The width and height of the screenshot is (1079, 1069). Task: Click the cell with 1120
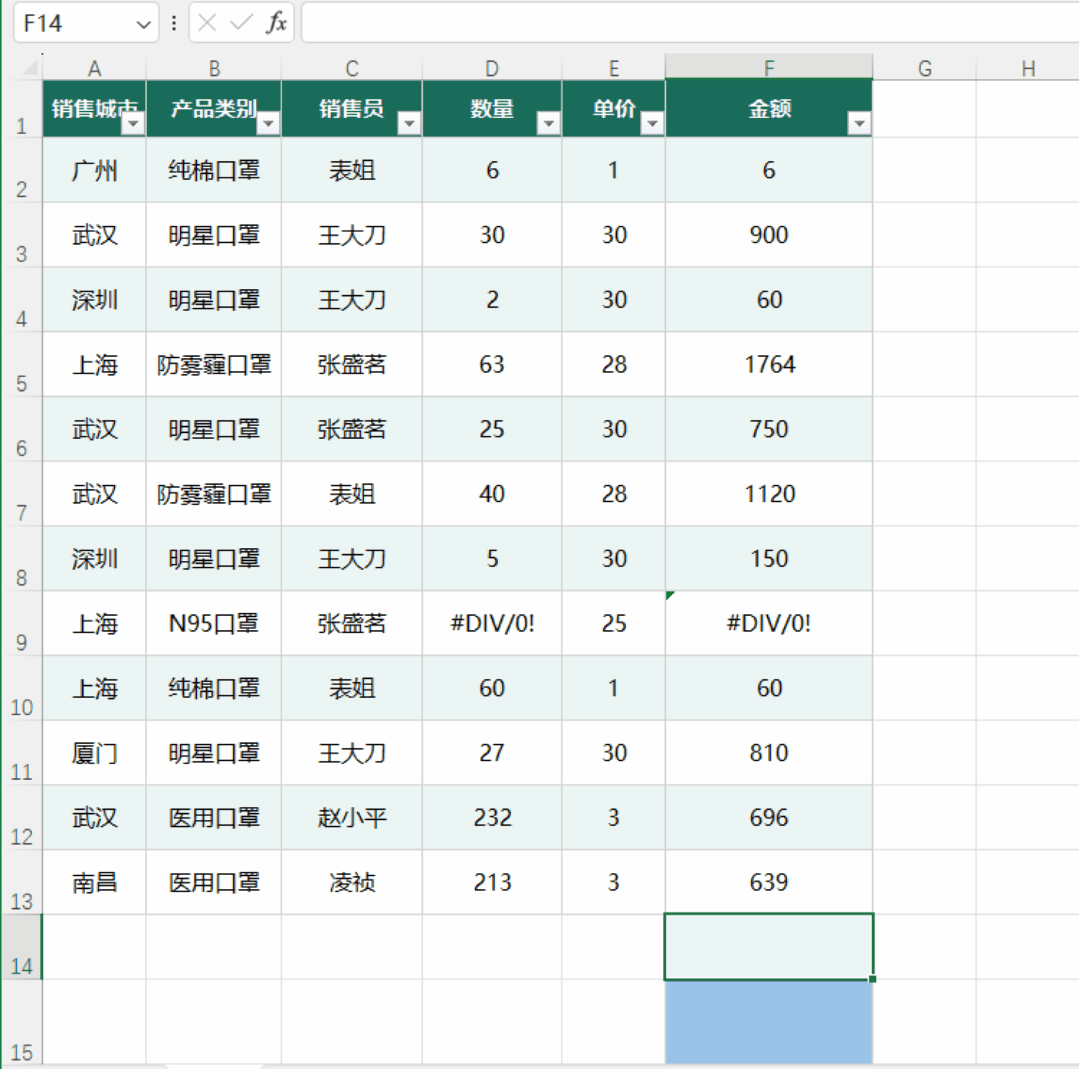click(769, 494)
